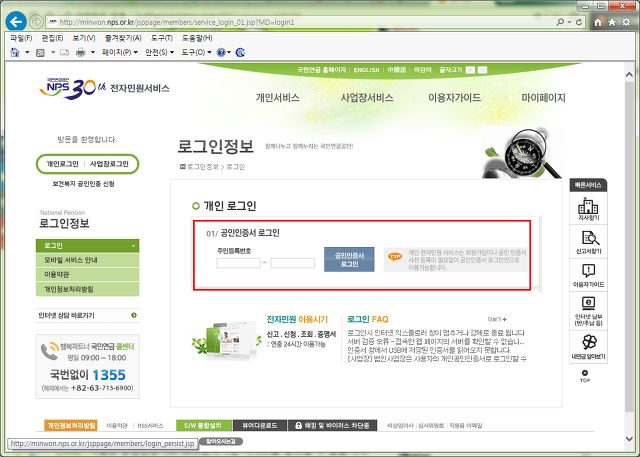
Task: Open the 사업장서비스 main navigation tab
Action: [x=367, y=98]
